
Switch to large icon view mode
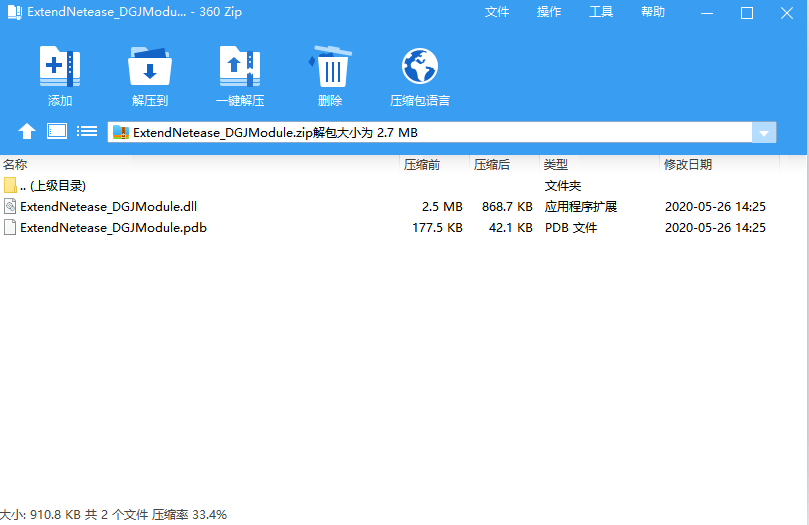click(57, 132)
